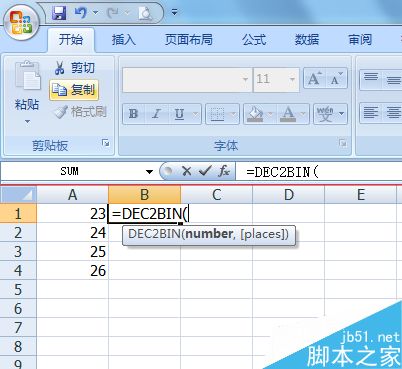Open the underline style dropdown
Viewport: 402px width, 369px height.
pyautogui.click(x=196, y=114)
